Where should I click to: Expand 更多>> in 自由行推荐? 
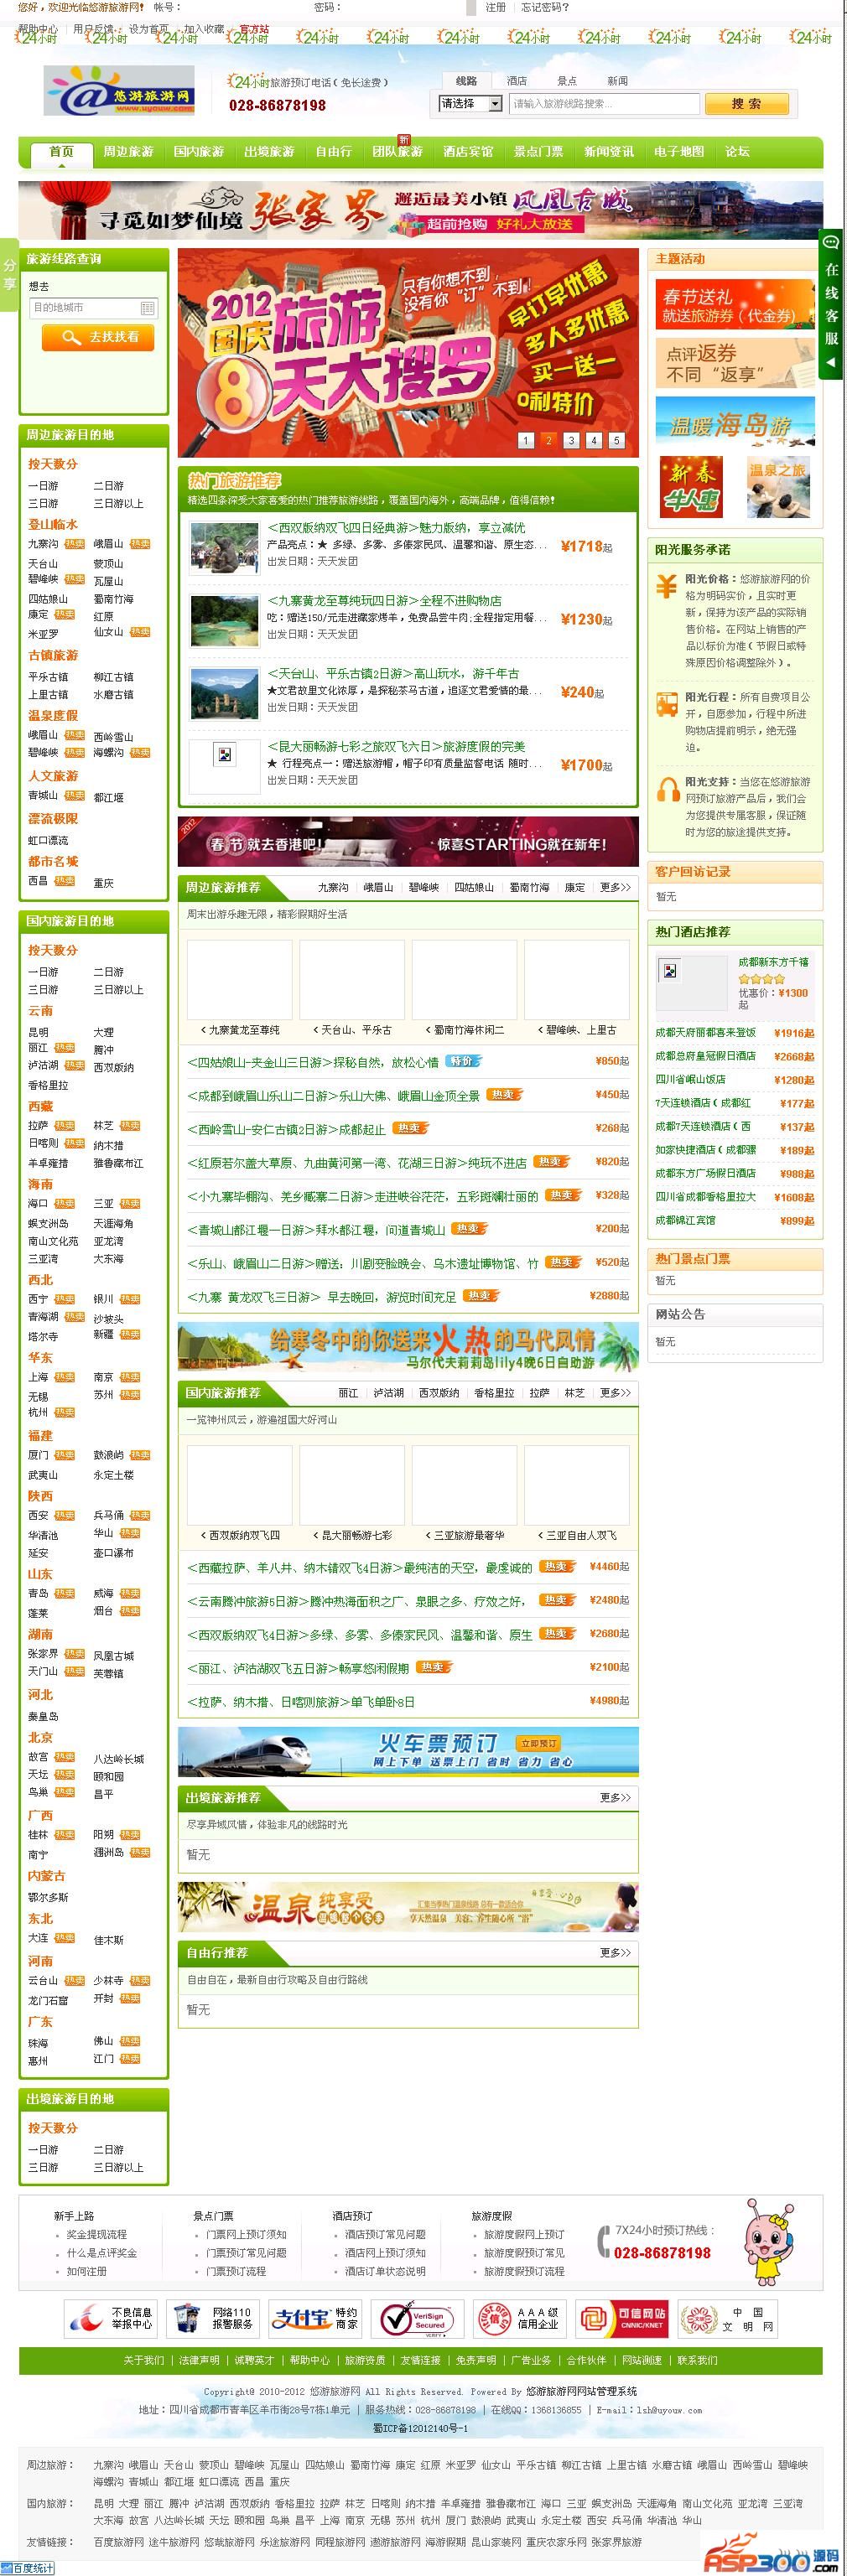[615, 1952]
